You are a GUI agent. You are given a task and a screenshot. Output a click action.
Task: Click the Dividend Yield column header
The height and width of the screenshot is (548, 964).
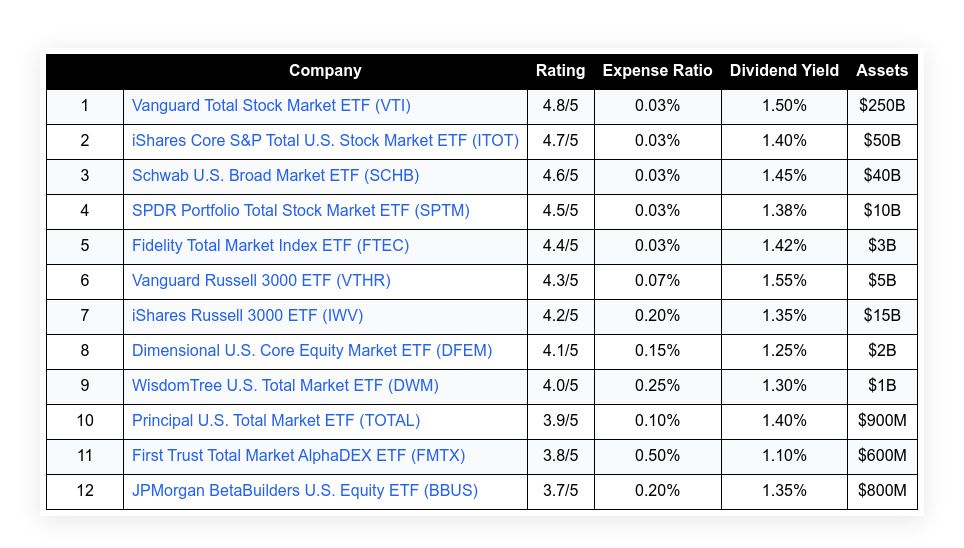click(784, 70)
